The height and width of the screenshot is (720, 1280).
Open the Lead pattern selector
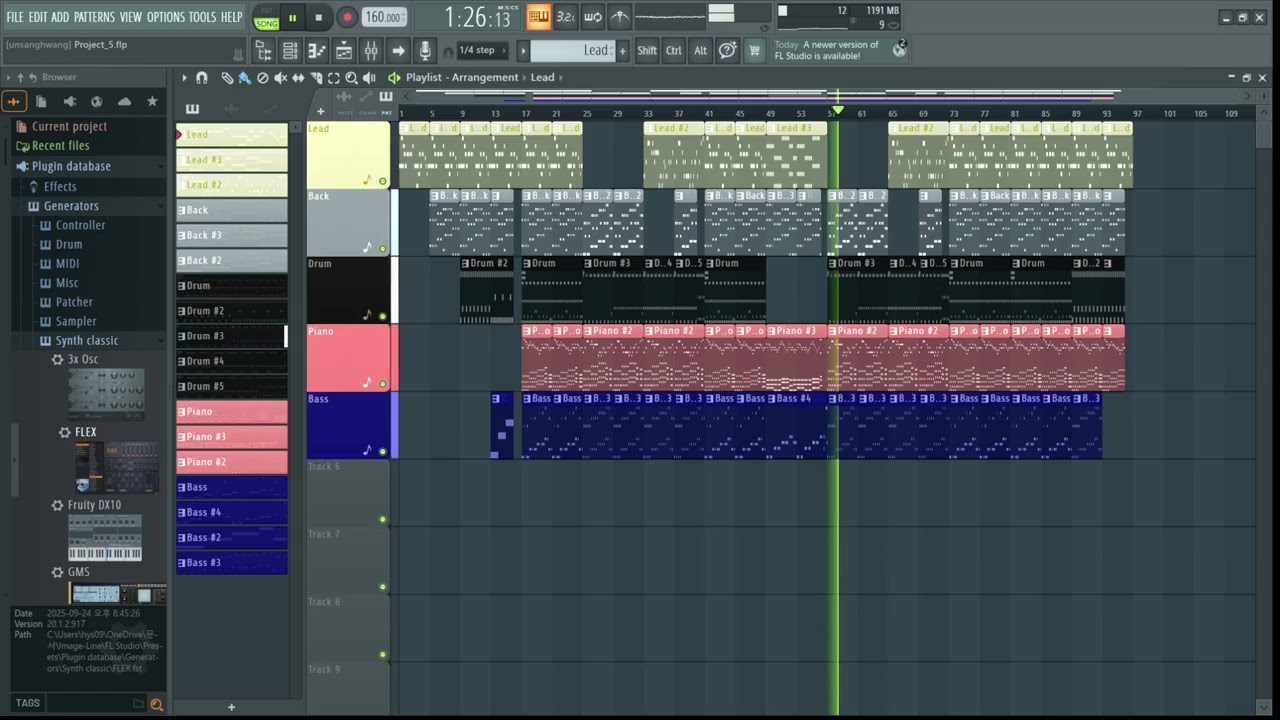tap(573, 50)
